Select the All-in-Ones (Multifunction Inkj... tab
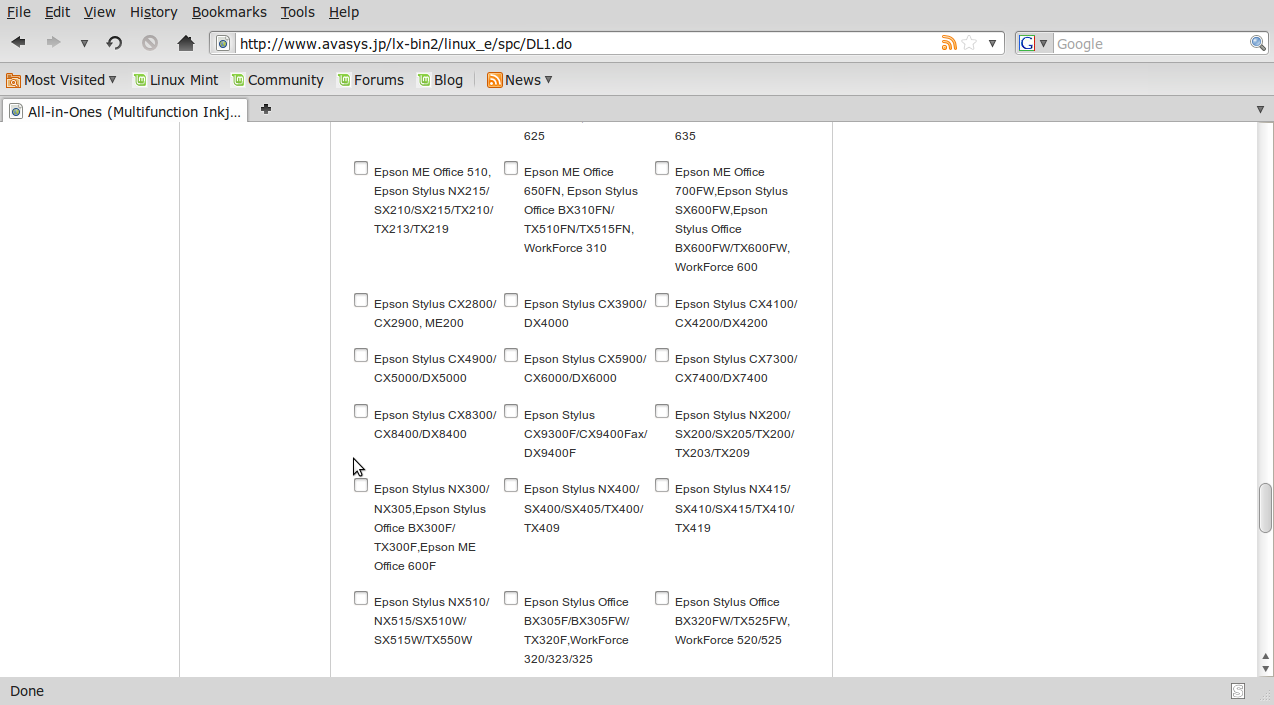The image size is (1274, 705). [124, 111]
